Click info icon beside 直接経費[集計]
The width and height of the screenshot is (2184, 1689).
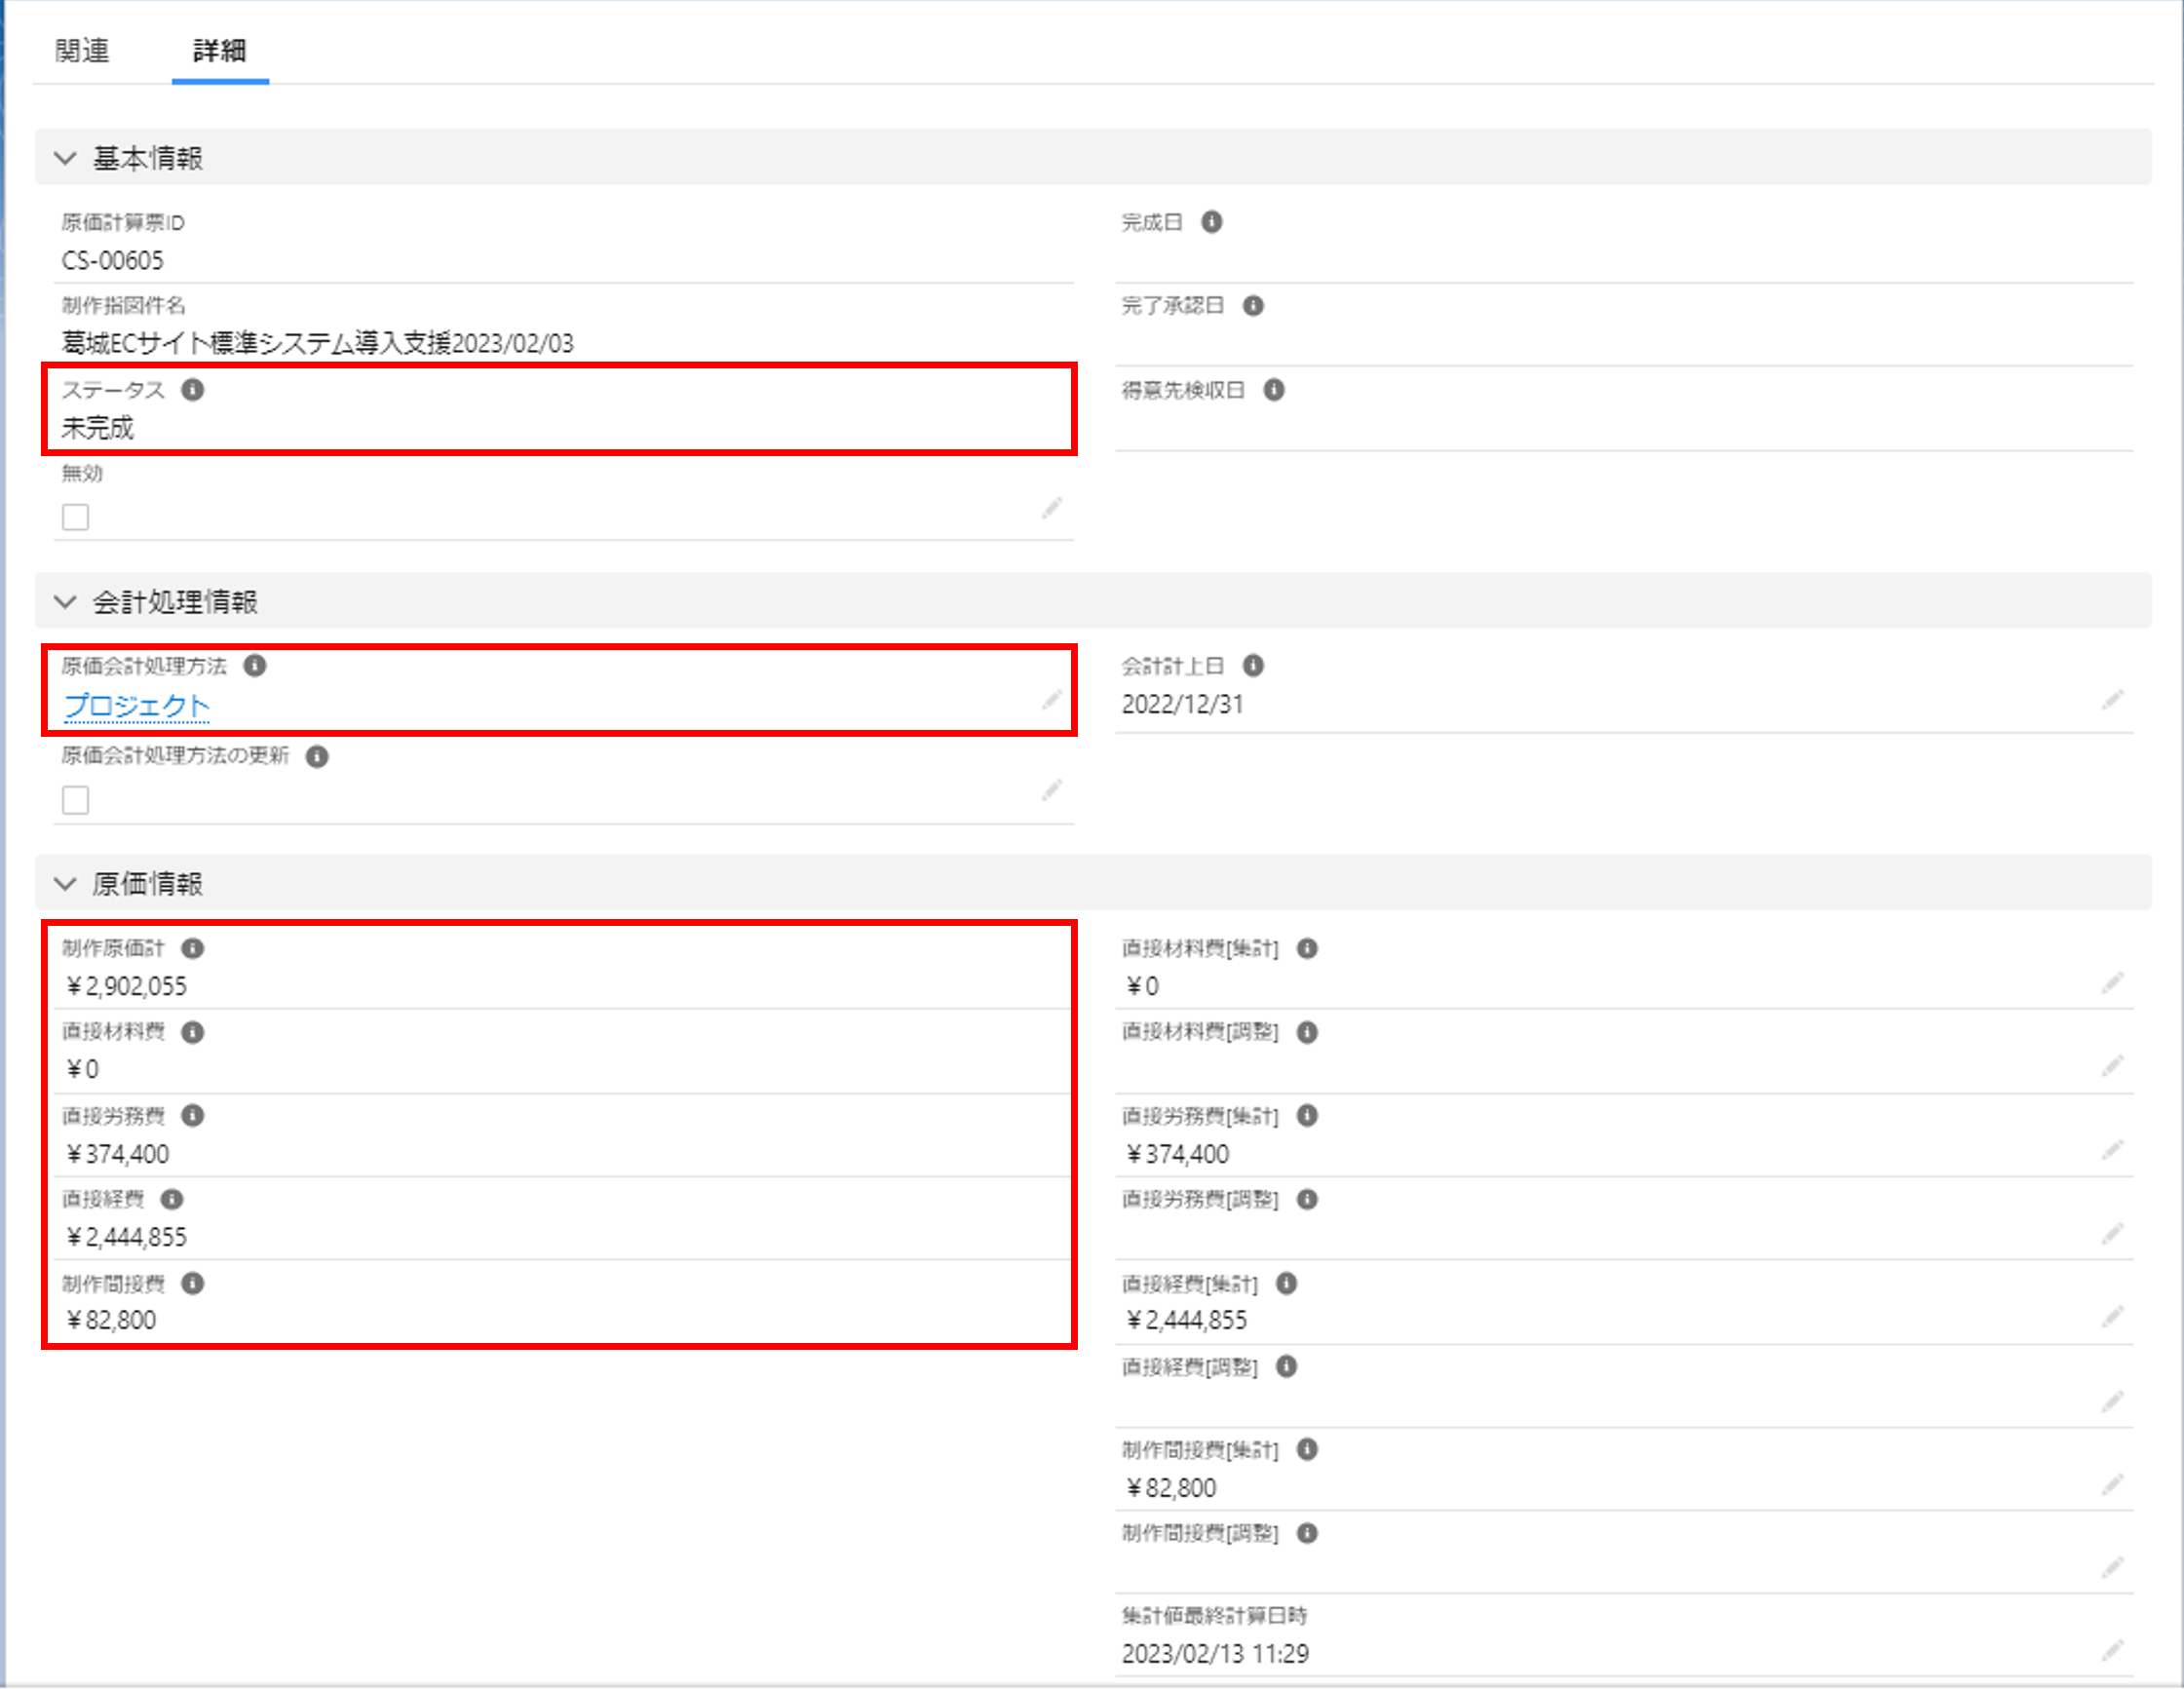click(x=1286, y=1283)
